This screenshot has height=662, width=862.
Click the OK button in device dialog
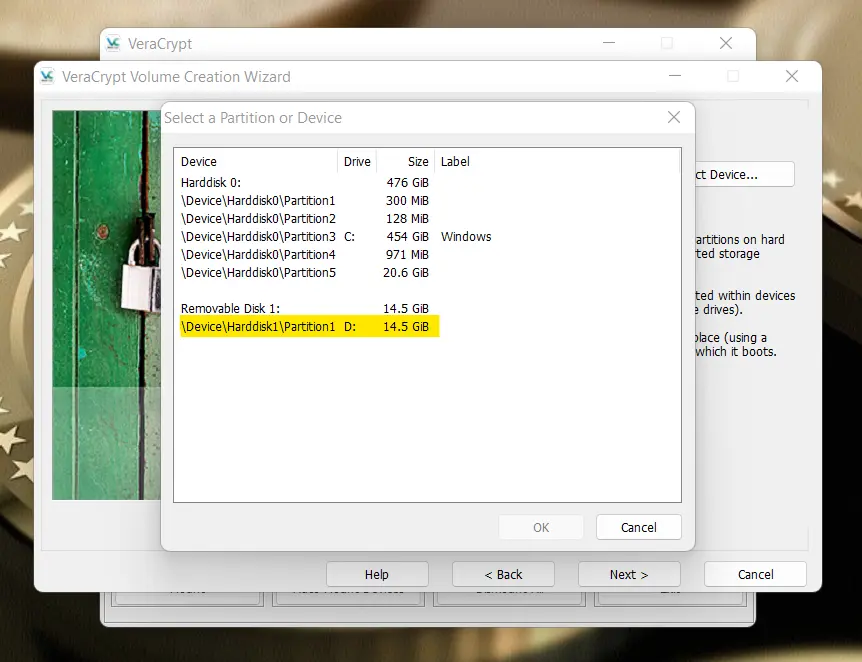click(541, 527)
